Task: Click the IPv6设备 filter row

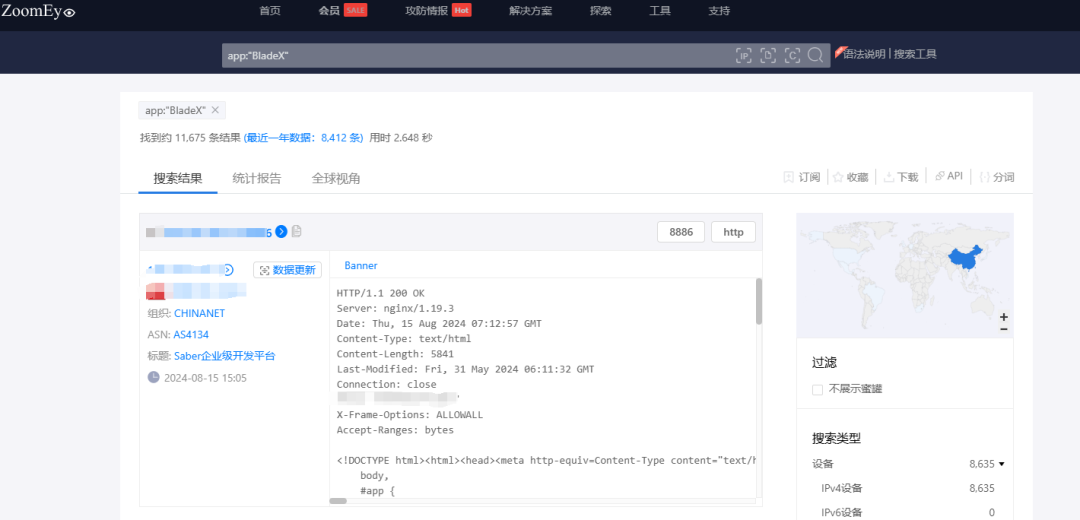Action: point(908,512)
